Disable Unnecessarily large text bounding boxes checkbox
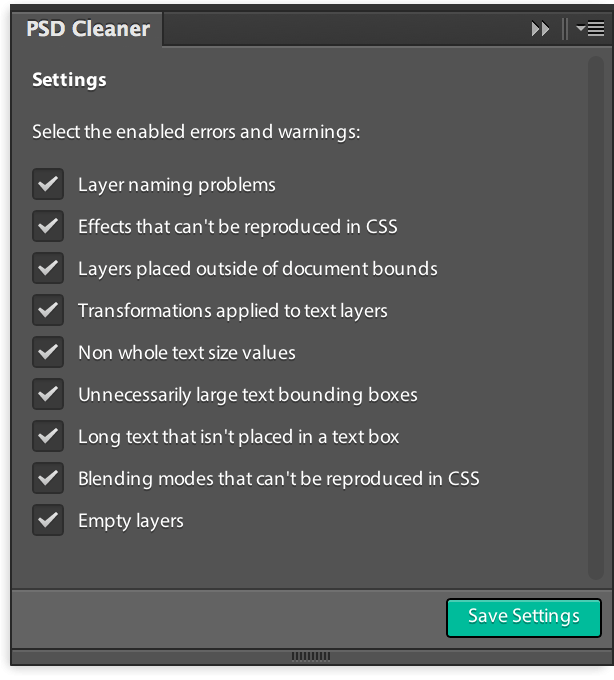 (48, 394)
